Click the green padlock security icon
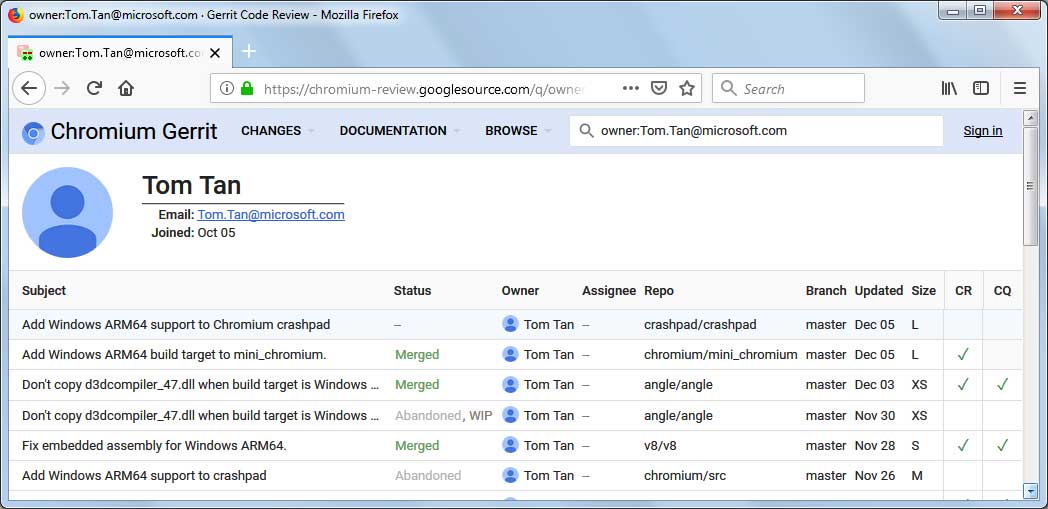This screenshot has width=1048, height=509. pos(247,88)
